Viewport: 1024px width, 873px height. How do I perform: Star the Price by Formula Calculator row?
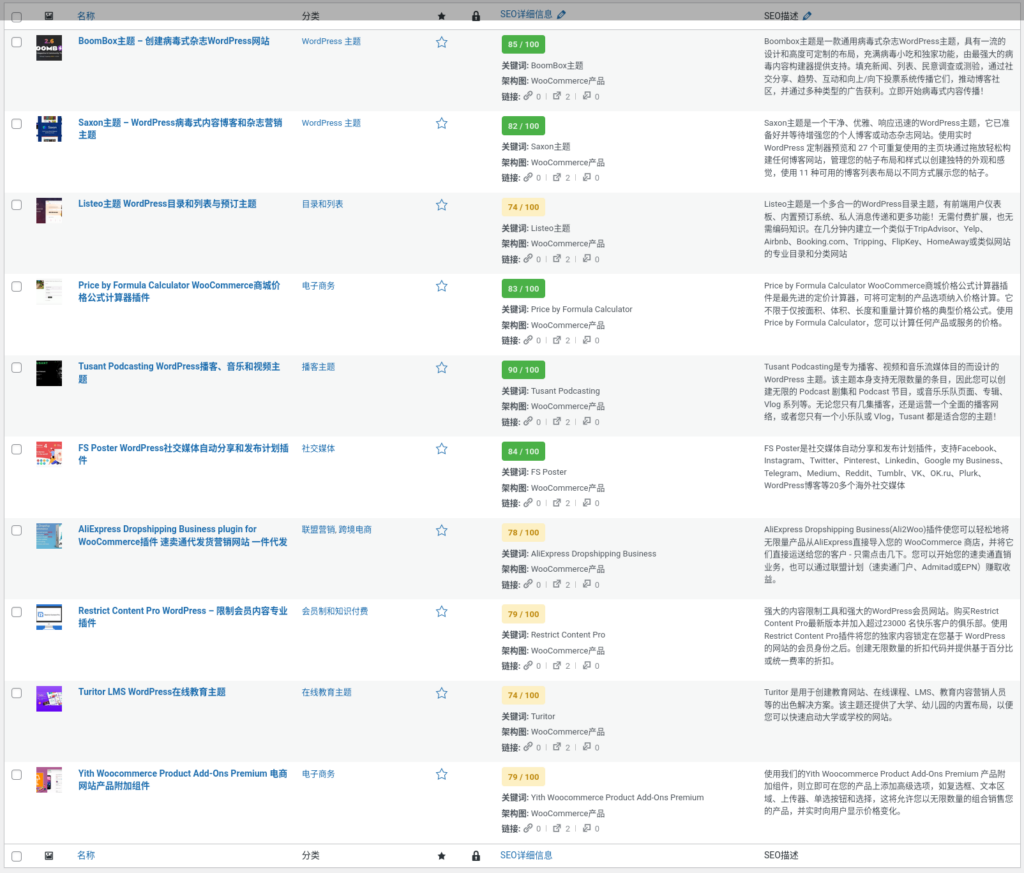(x=442, y=285)
